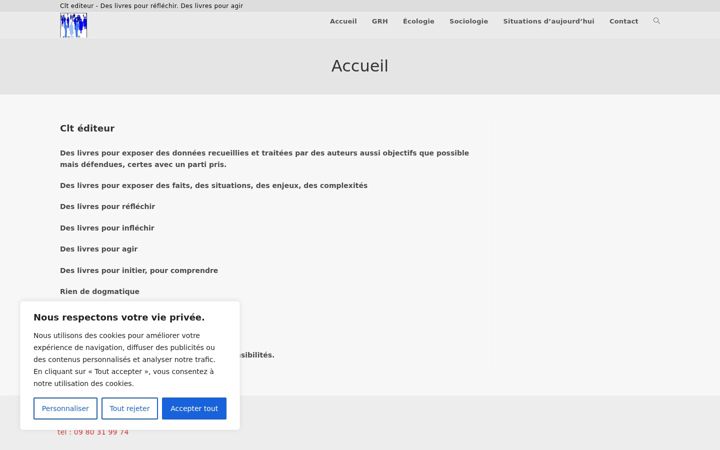The height and width of the screenshot is (450, 720).
Task: Click the line 'Des livres pour infléchir'
Action: coord(107,228)
